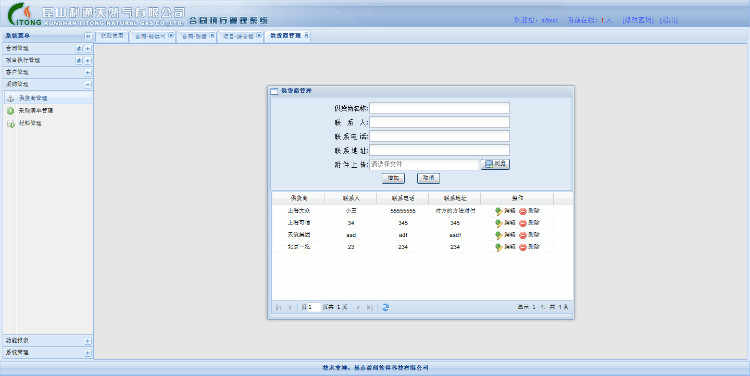
Task: Collapse the left navigation menu with its double-arrow button
Action: (x=88, y=36)
